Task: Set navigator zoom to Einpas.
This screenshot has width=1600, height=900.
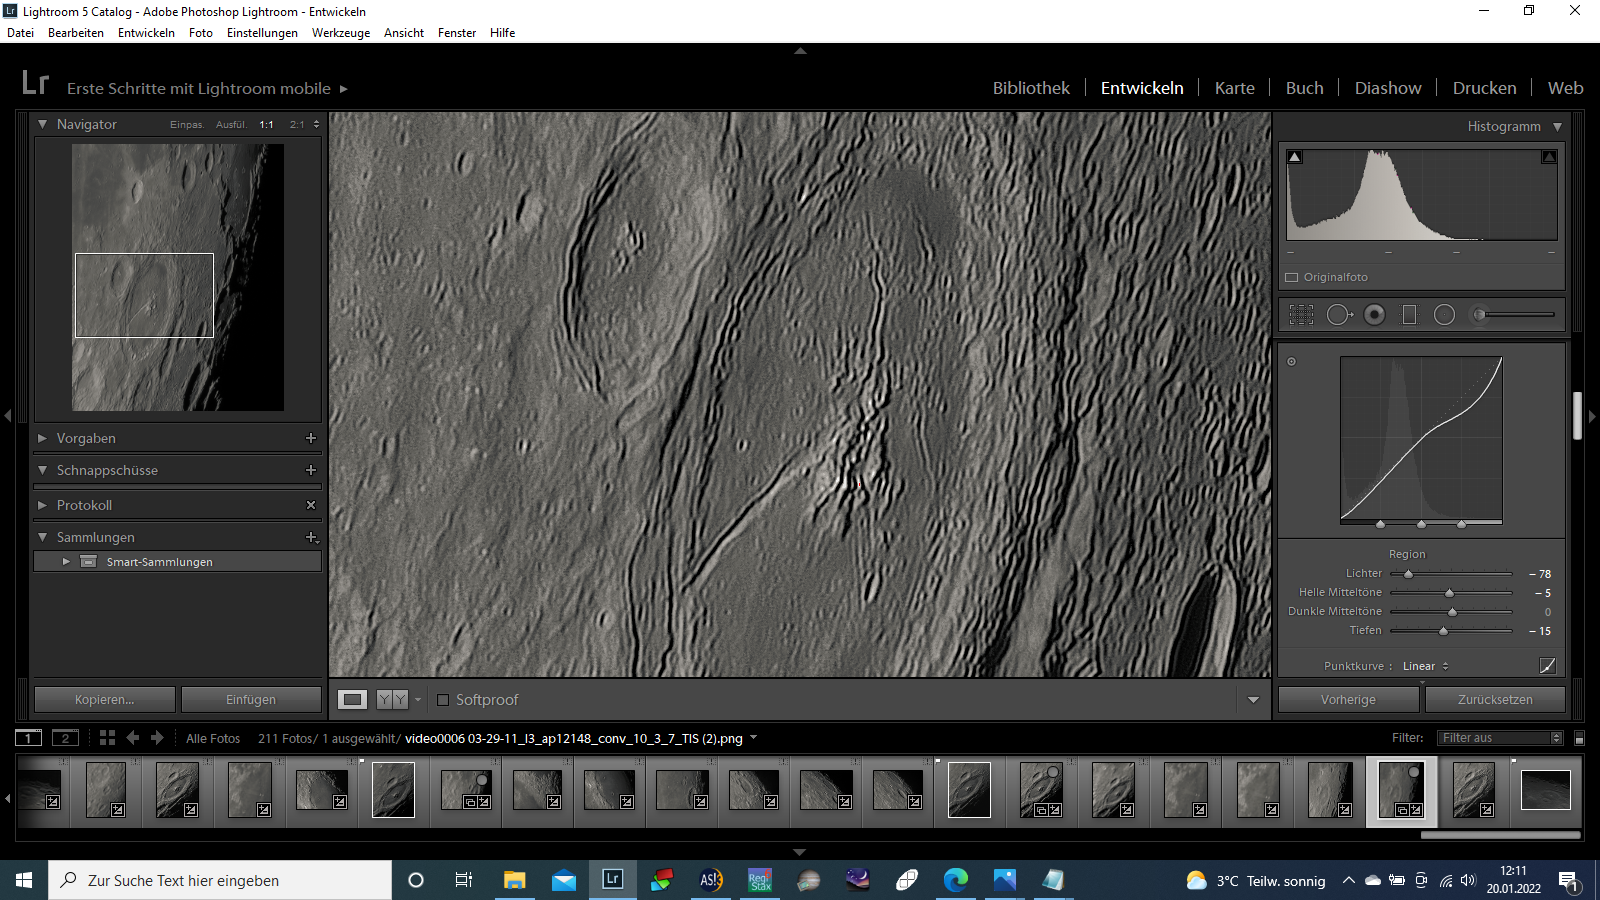Action: tap(187, 125)
